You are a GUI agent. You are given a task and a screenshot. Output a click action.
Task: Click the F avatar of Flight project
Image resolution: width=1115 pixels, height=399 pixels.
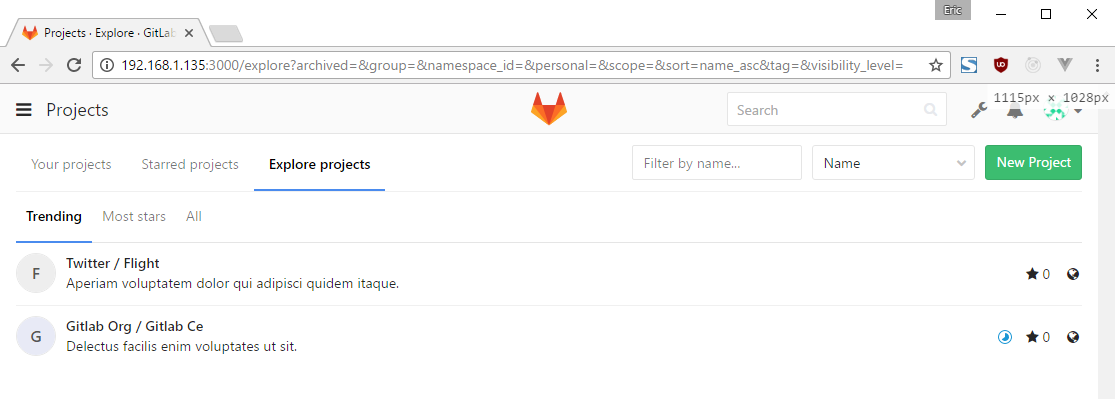[x=36, y=273]
